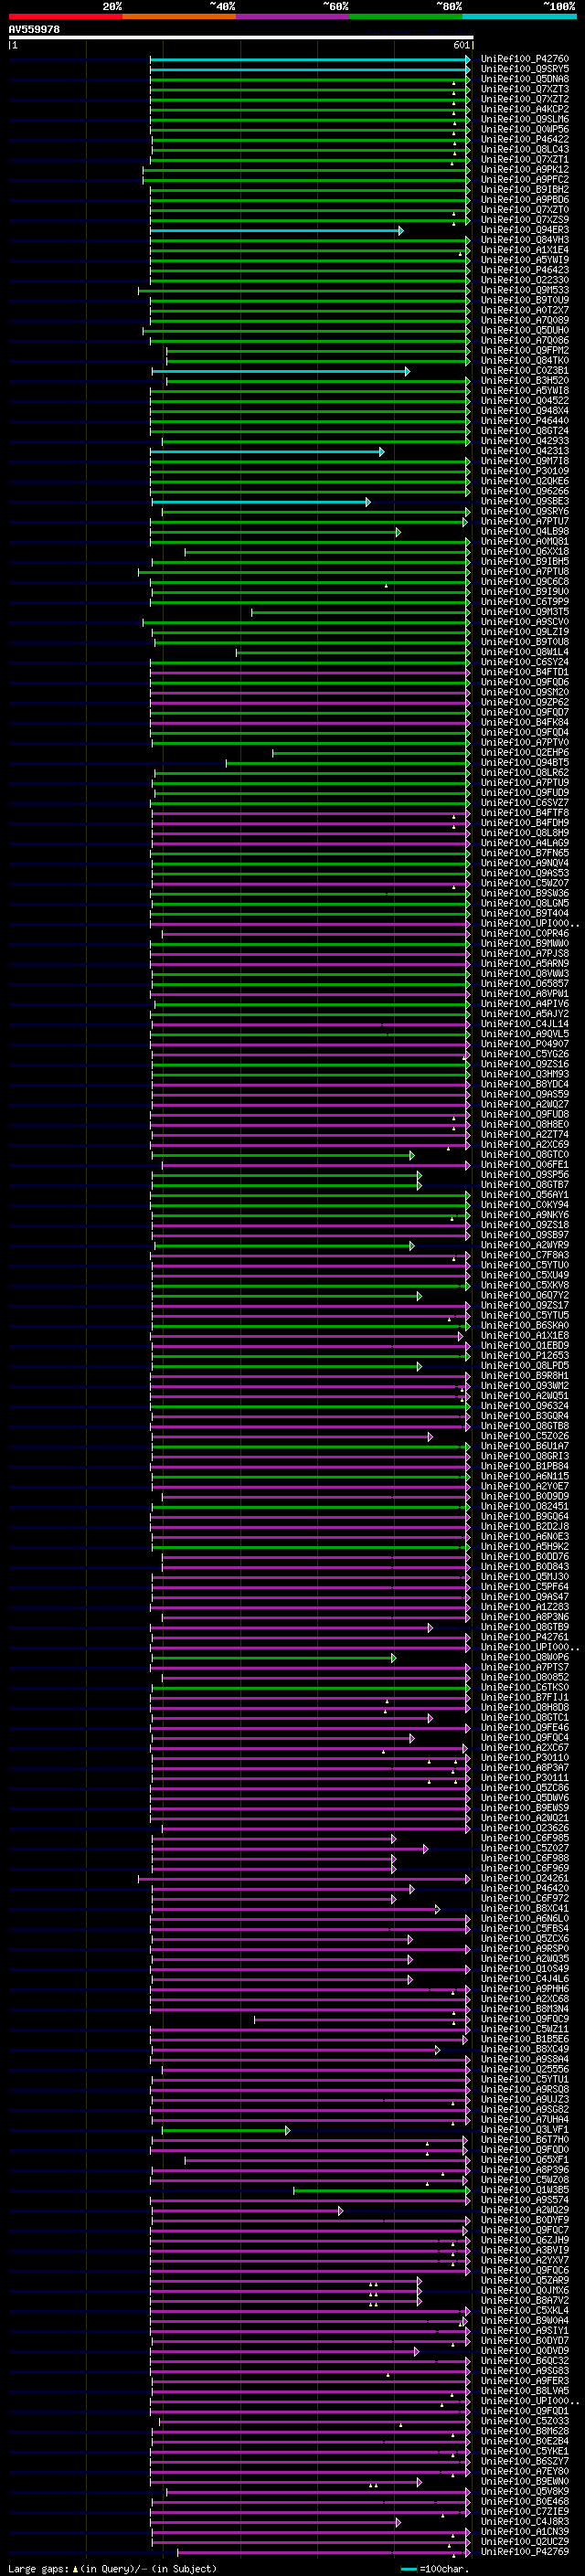
Task: Click the green ~80% identity legend segment
Action: point(406,16)
